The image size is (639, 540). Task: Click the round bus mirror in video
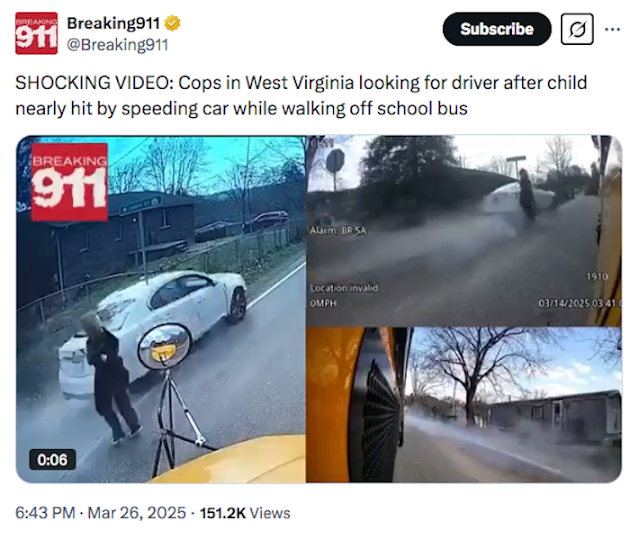[x=164, y=346]
